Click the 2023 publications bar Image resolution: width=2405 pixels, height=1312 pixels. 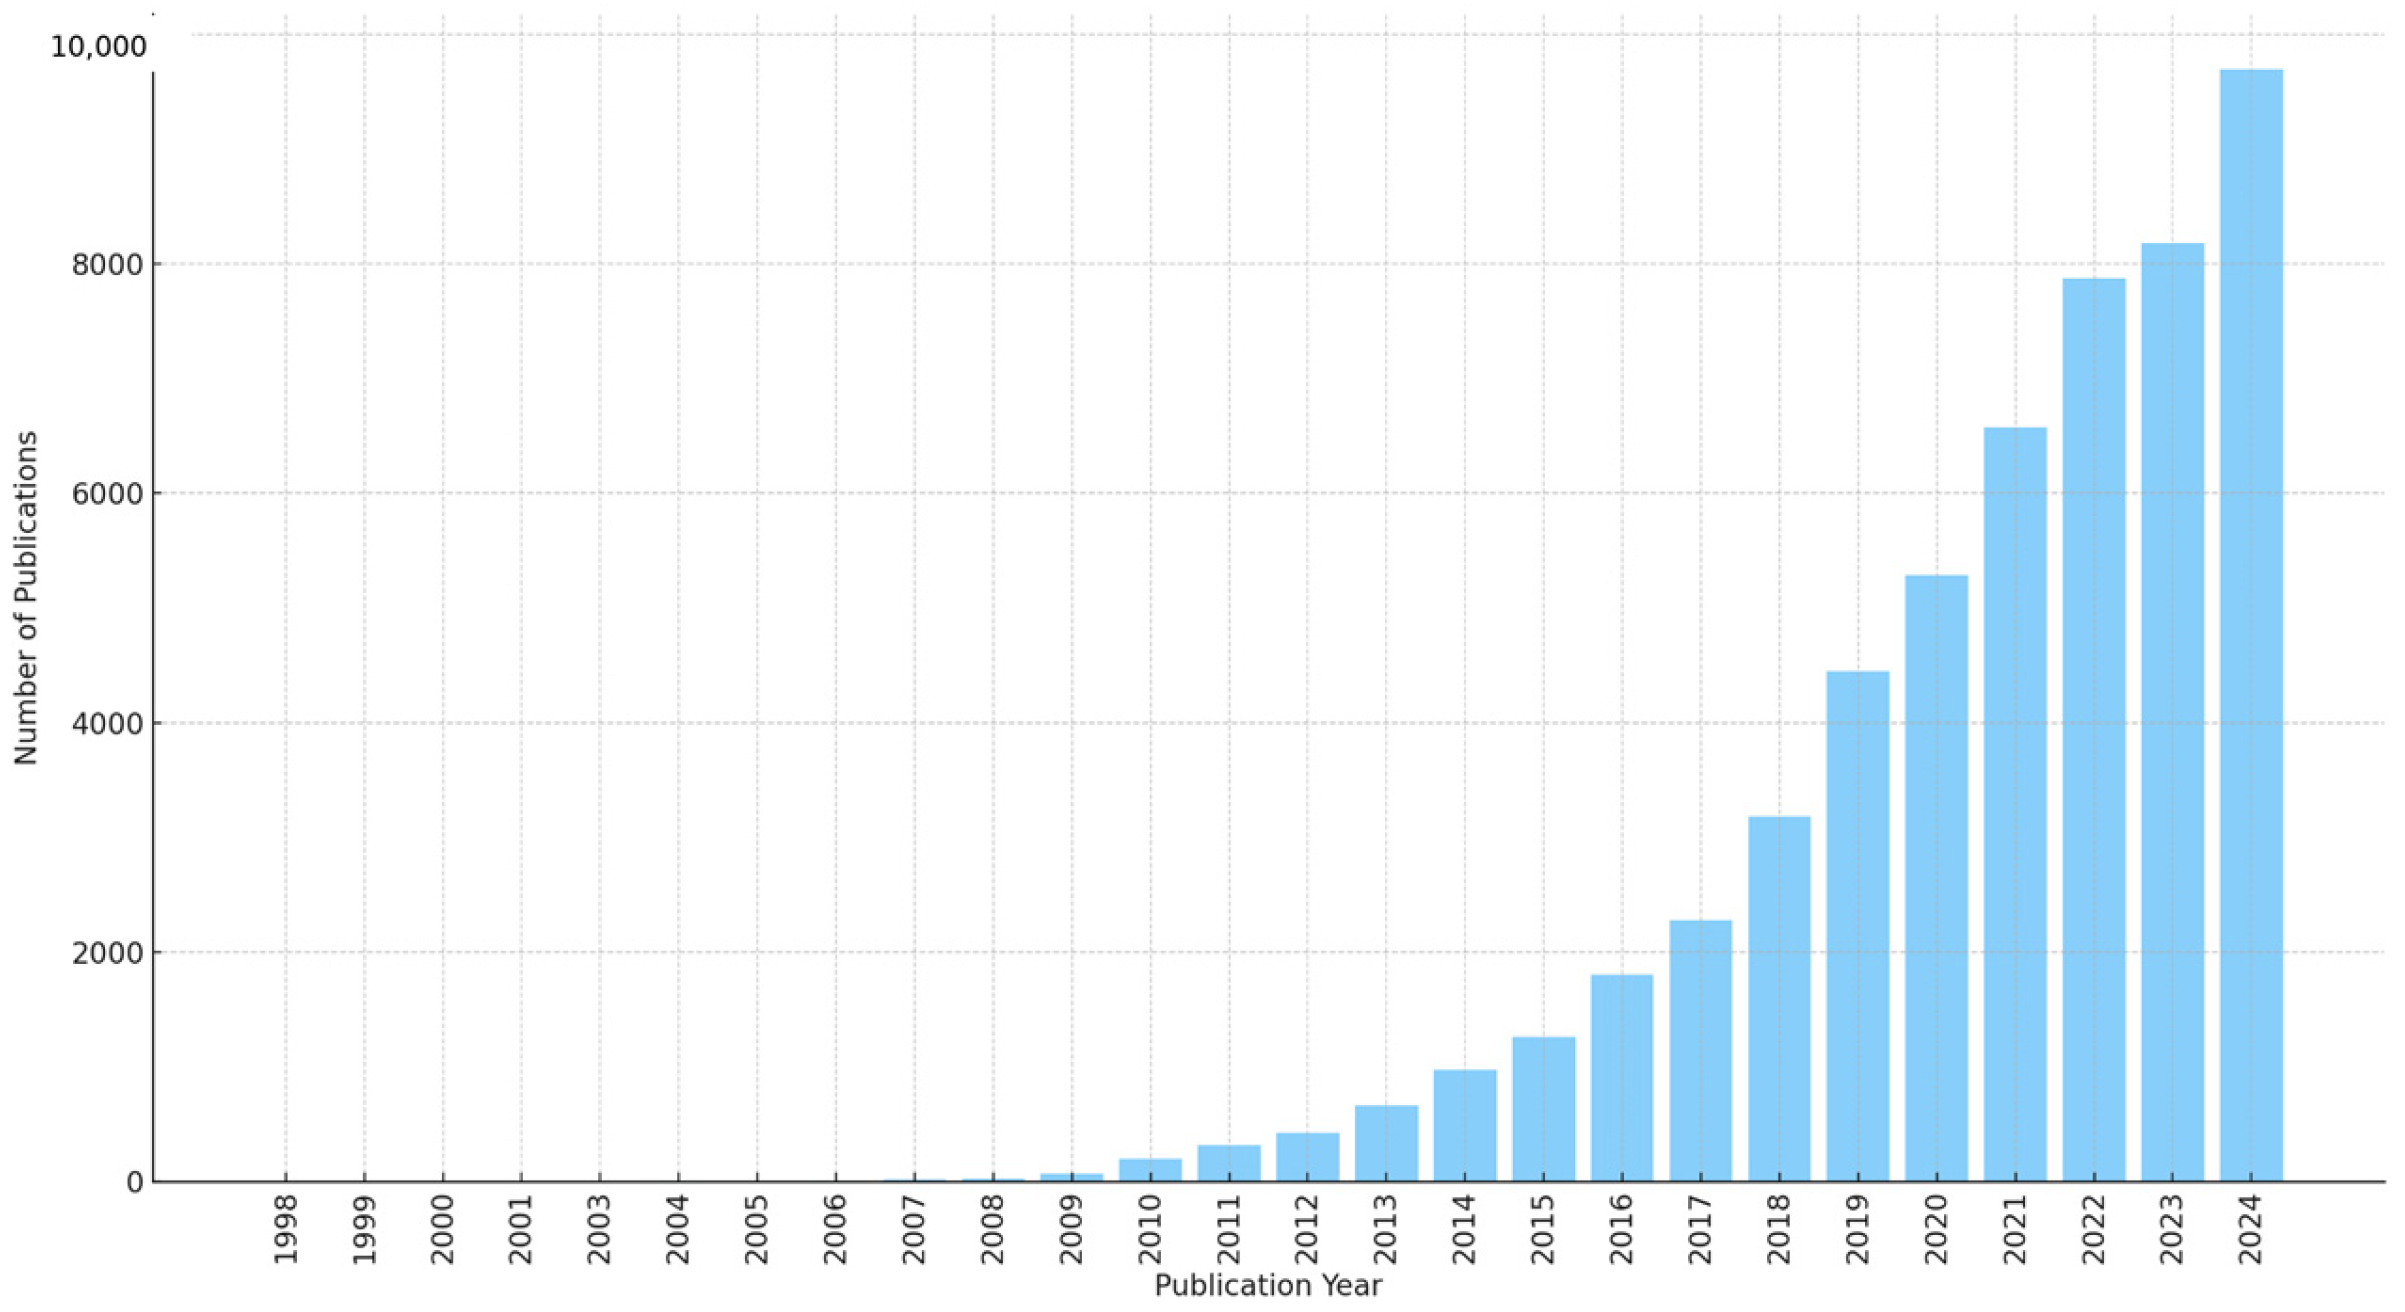2172,712
